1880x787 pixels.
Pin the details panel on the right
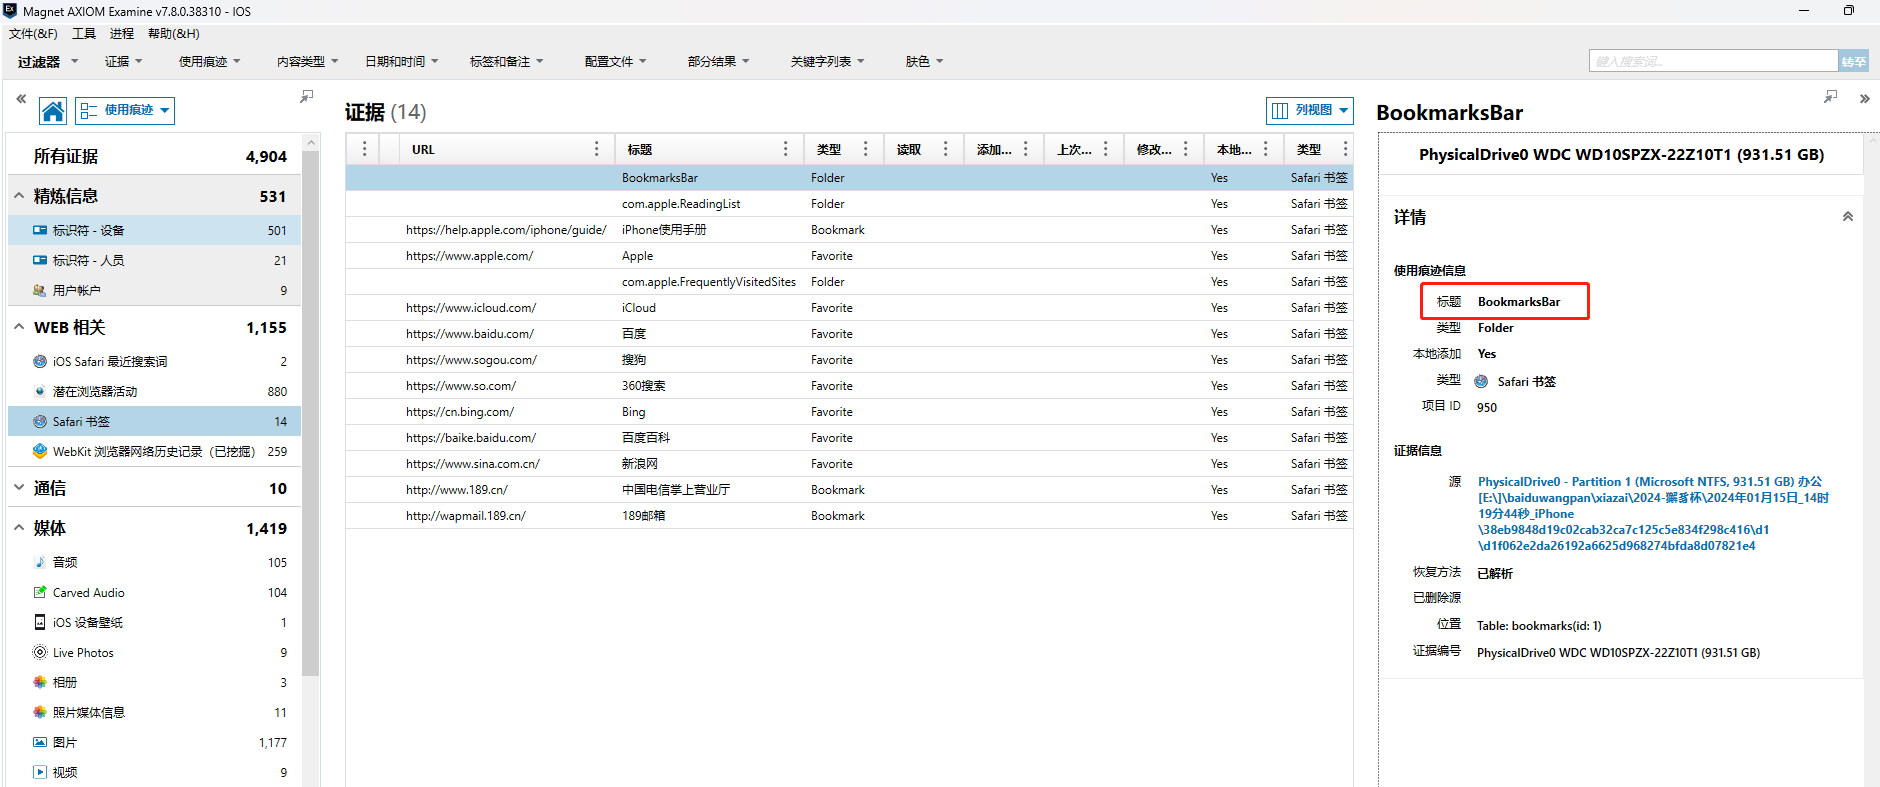1830,97
